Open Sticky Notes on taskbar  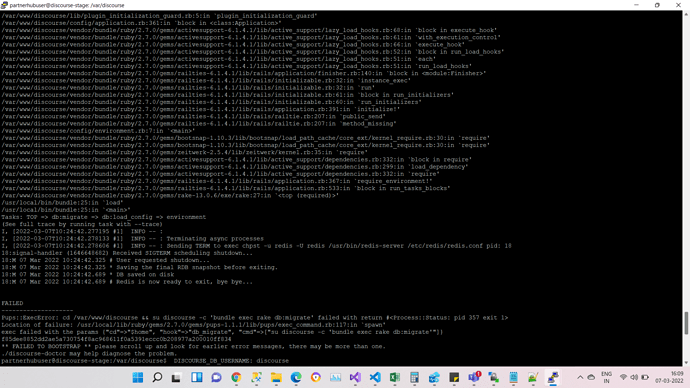click(454, 377)
